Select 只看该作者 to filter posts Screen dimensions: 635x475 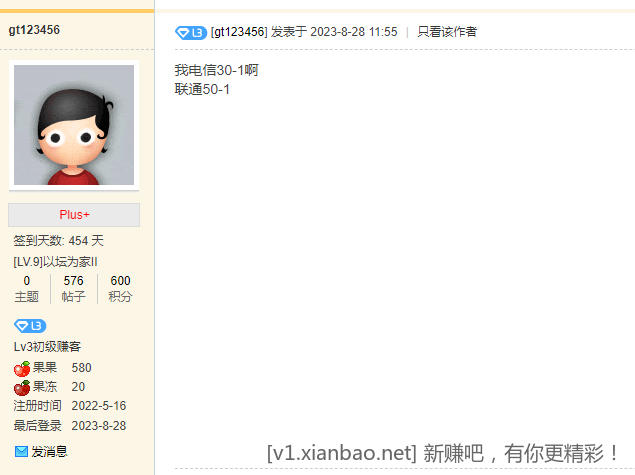(x=447, y=32)
